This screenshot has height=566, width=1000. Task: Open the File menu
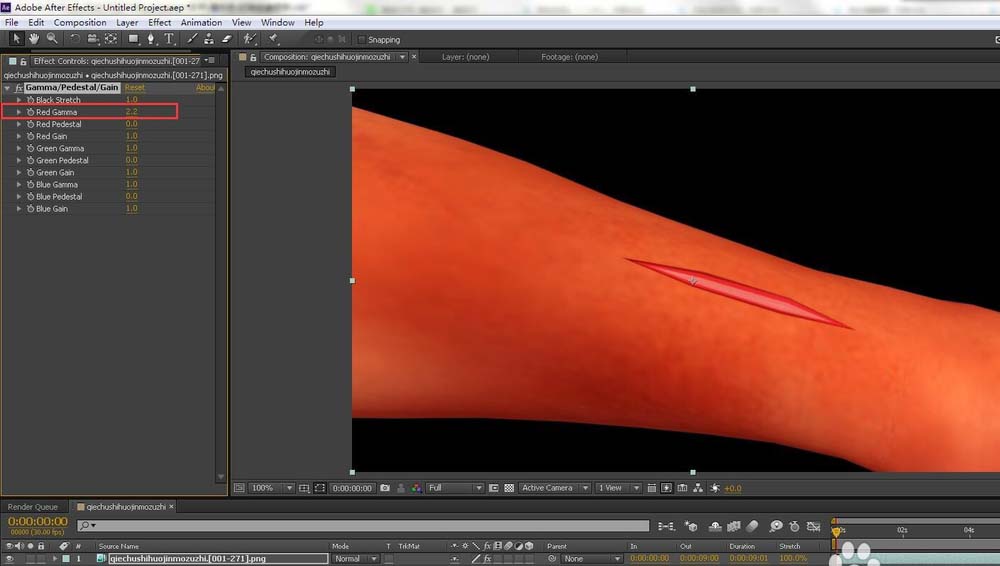click(x=11, y=22)
